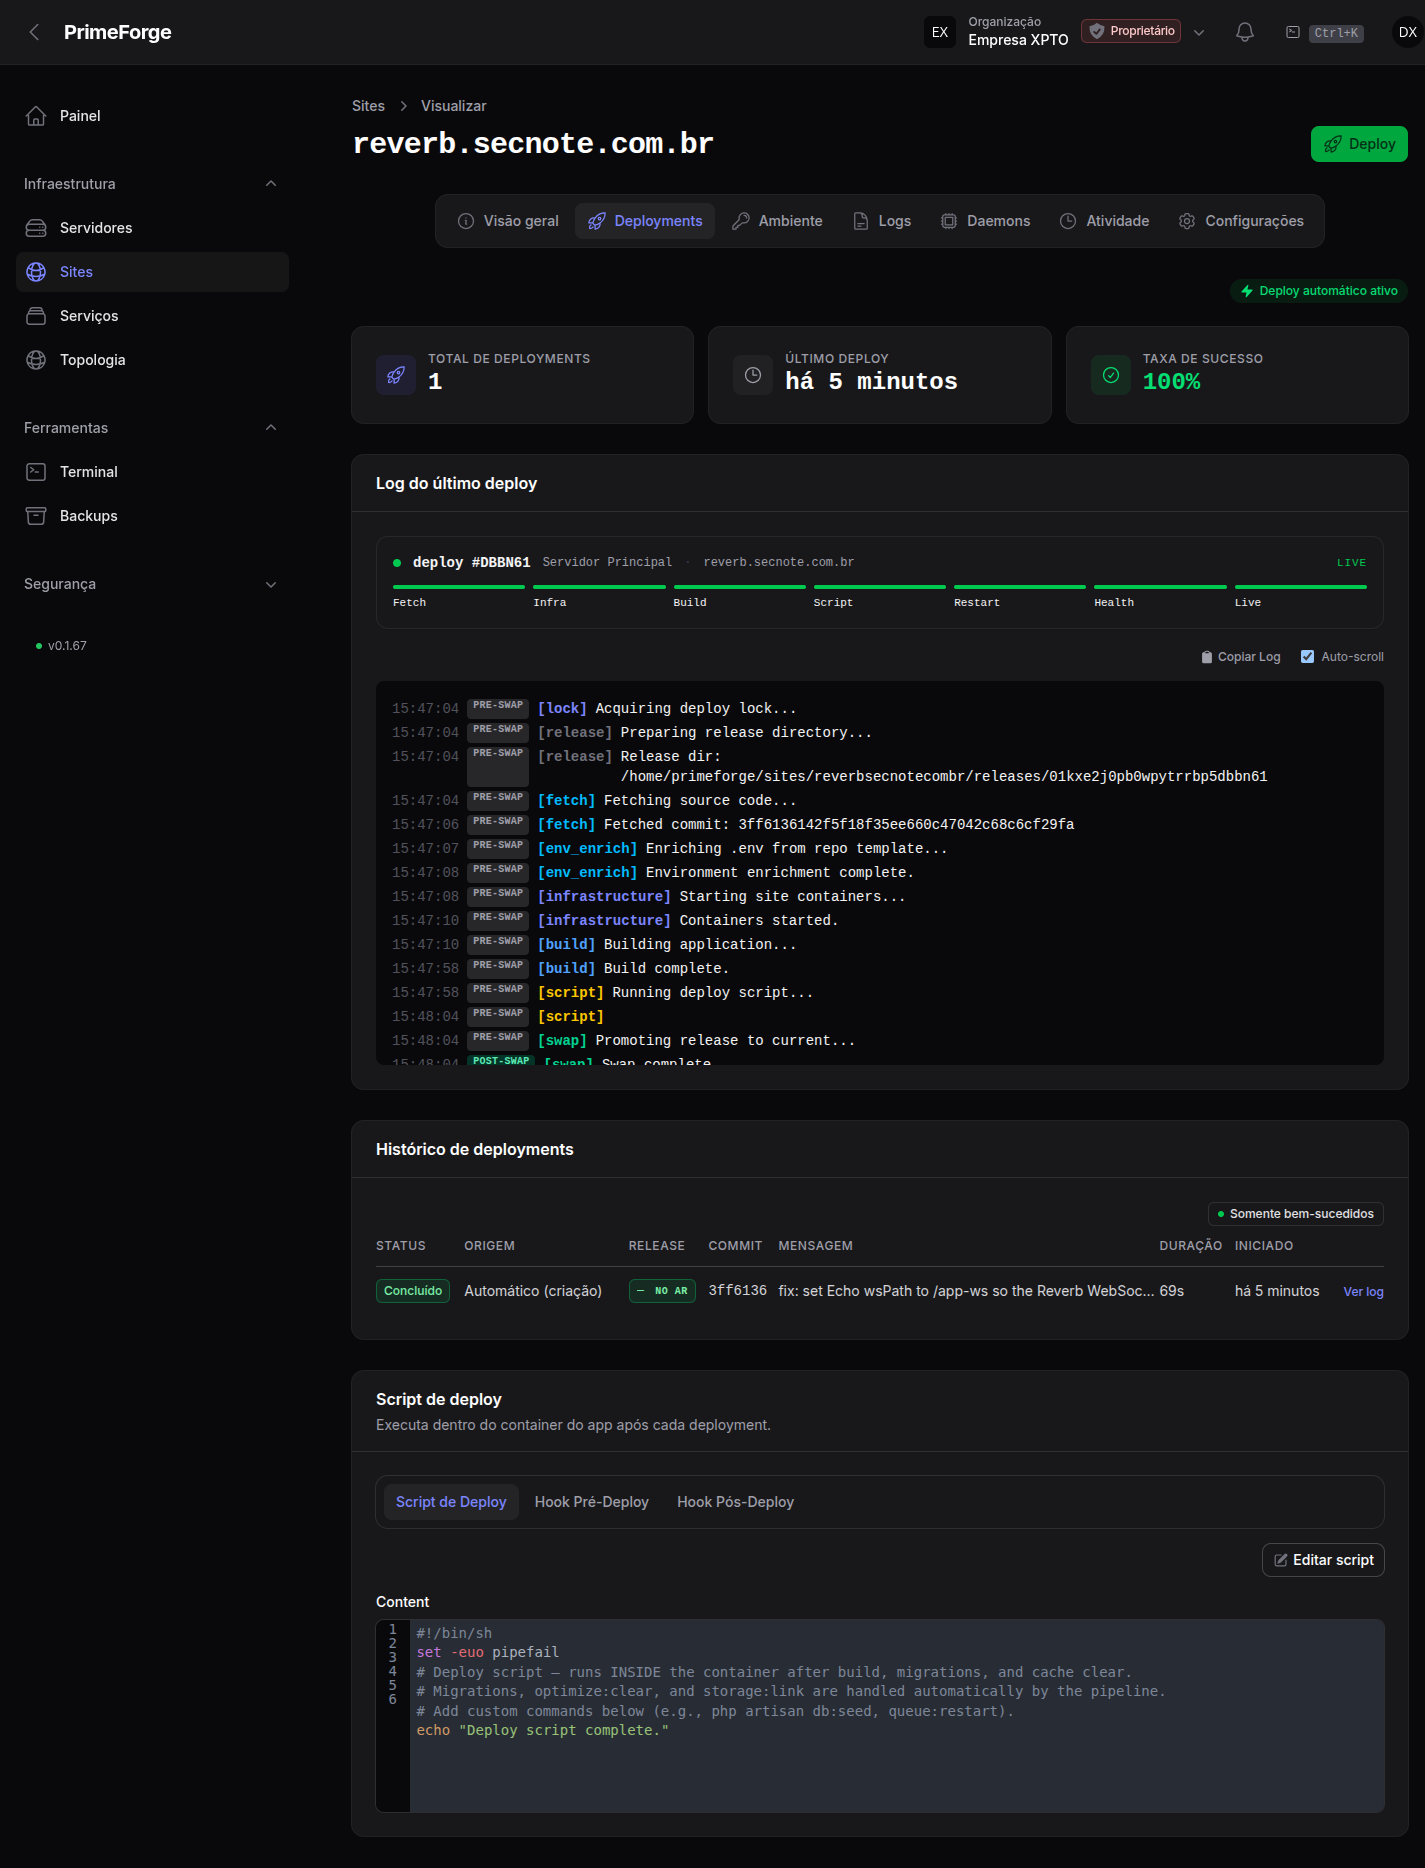
Task: Click the NO AR release badge
Action: click(x=662, y=1291)
